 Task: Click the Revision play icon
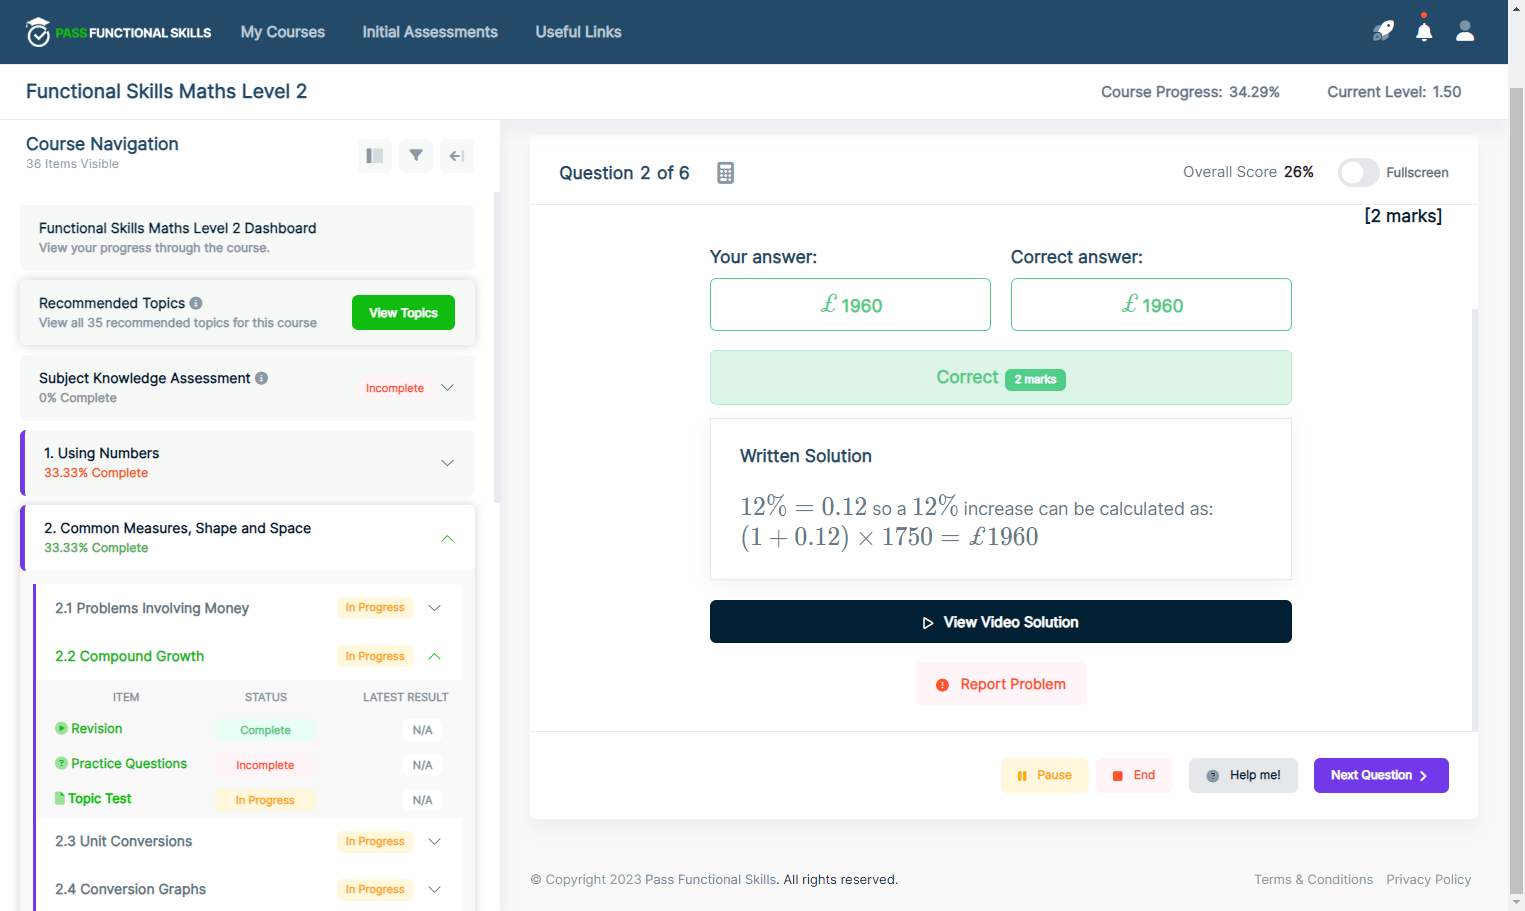61,729
